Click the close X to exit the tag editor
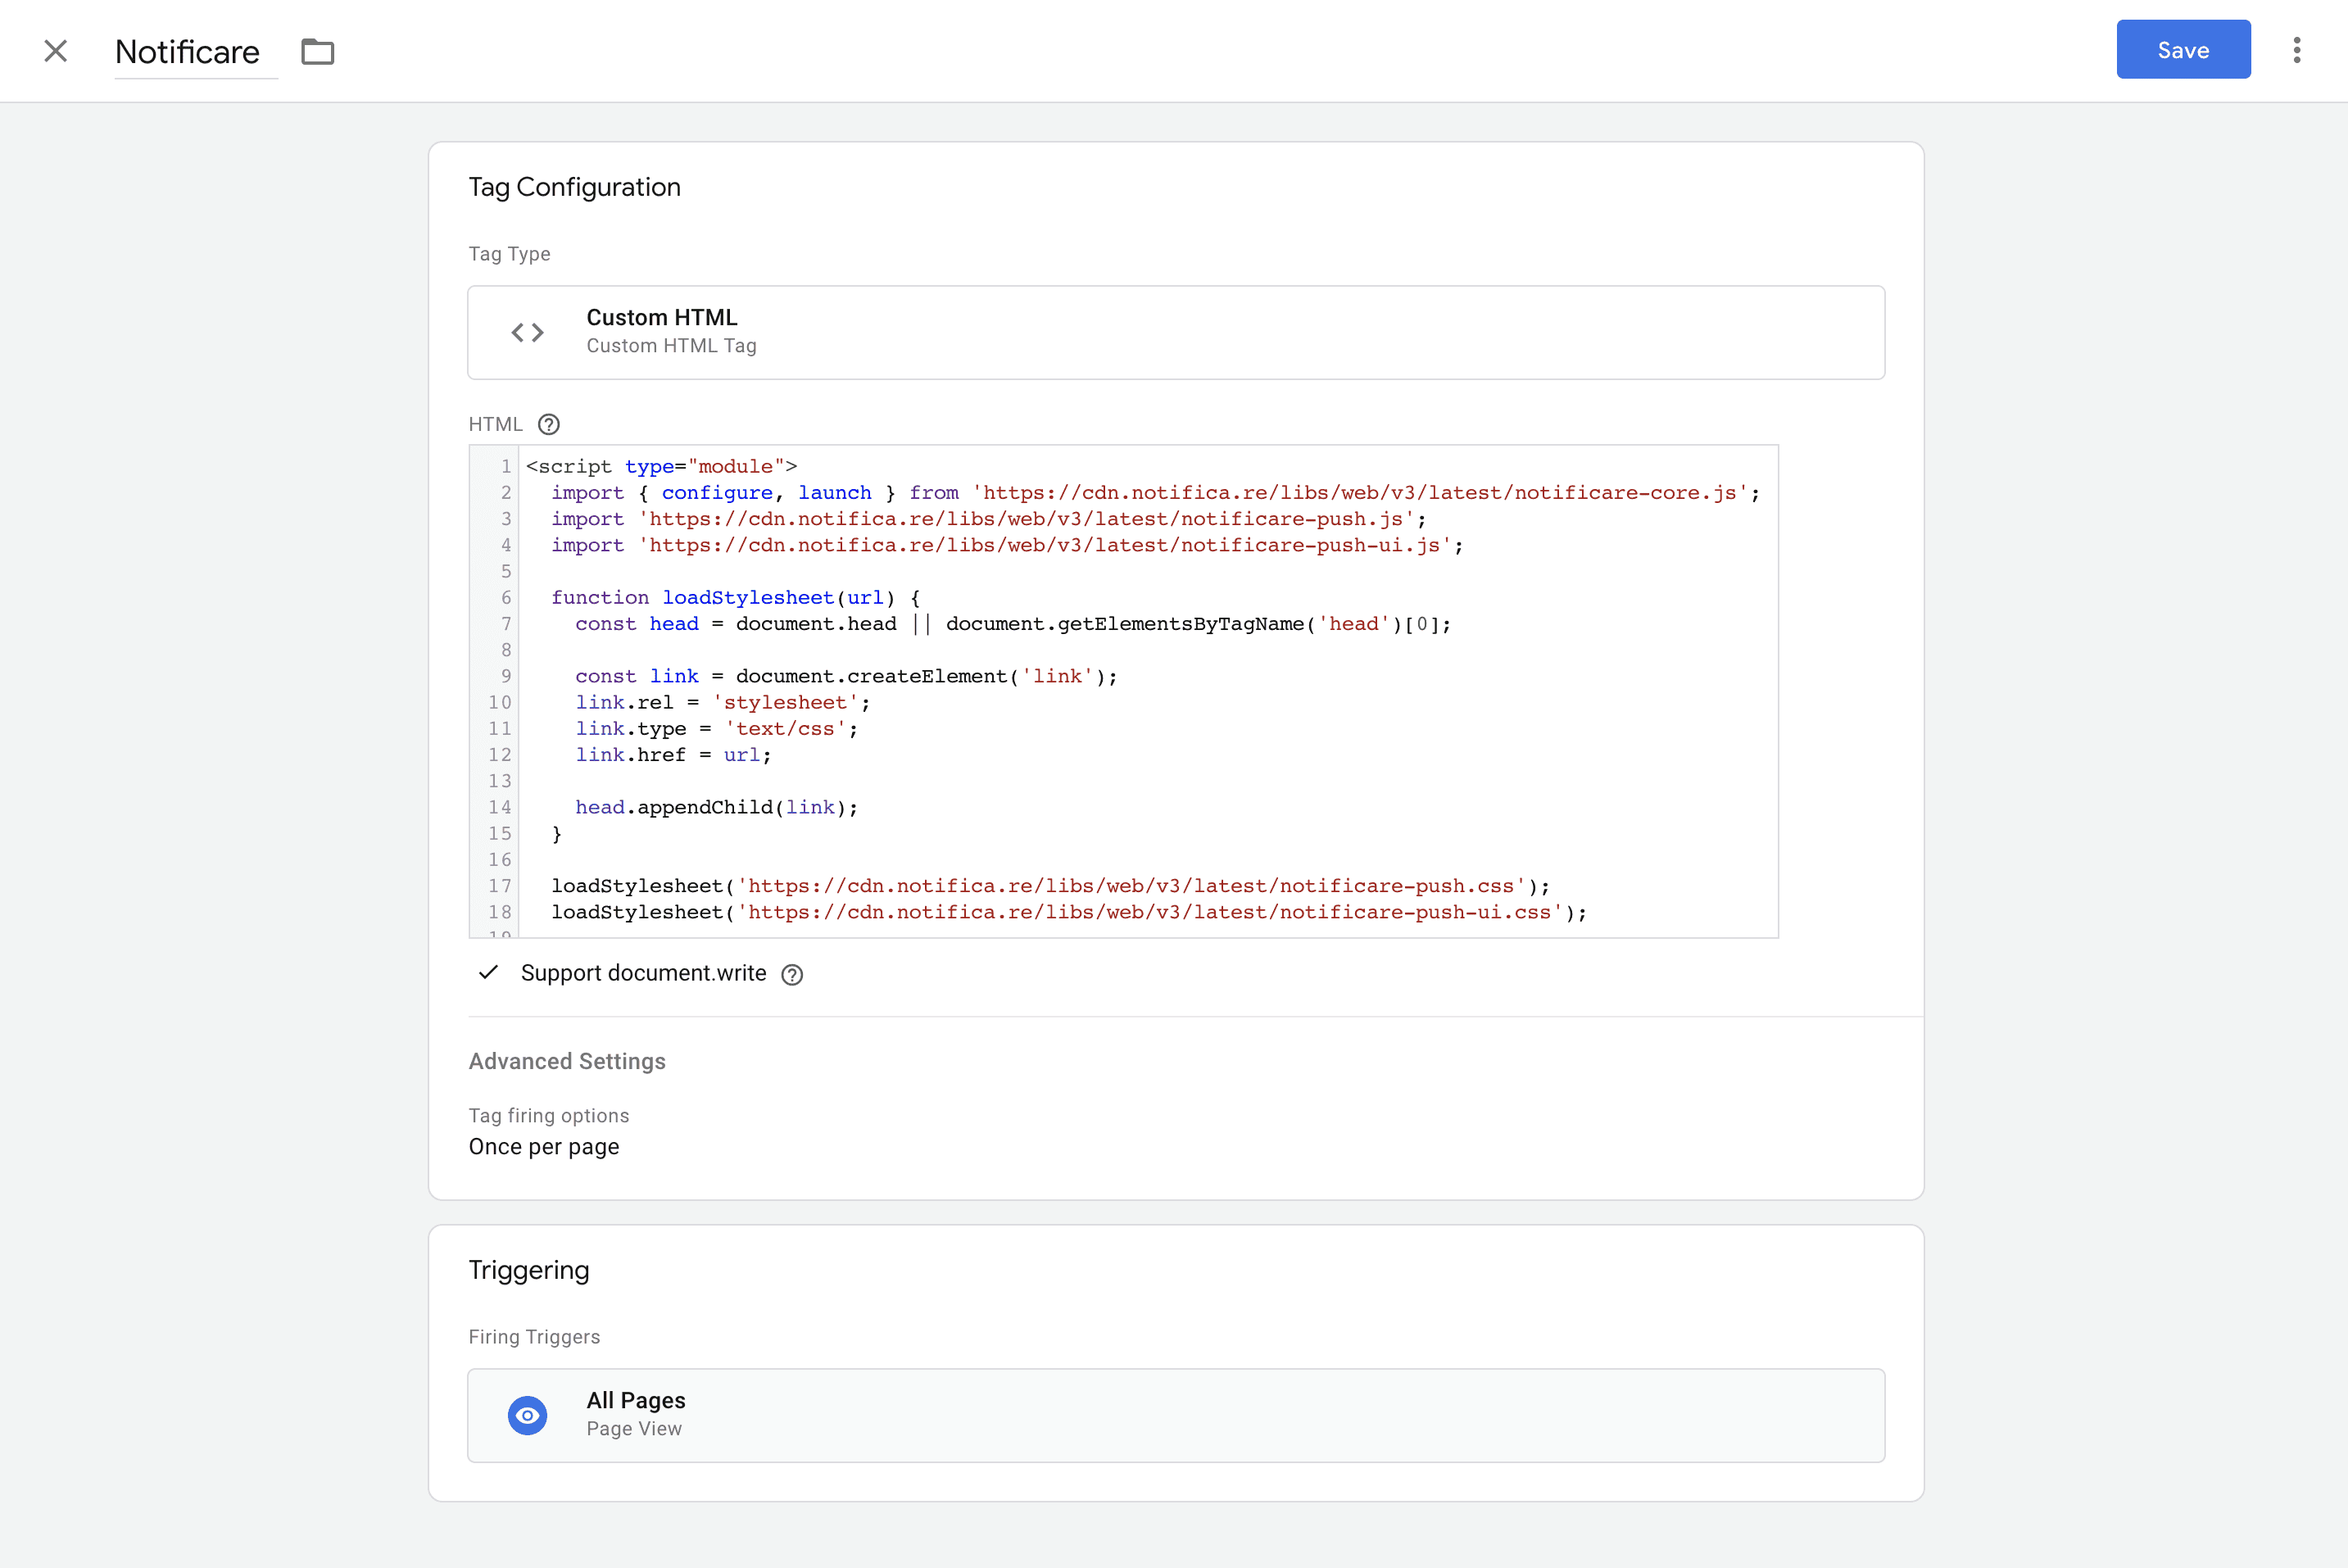 point(55,50)
